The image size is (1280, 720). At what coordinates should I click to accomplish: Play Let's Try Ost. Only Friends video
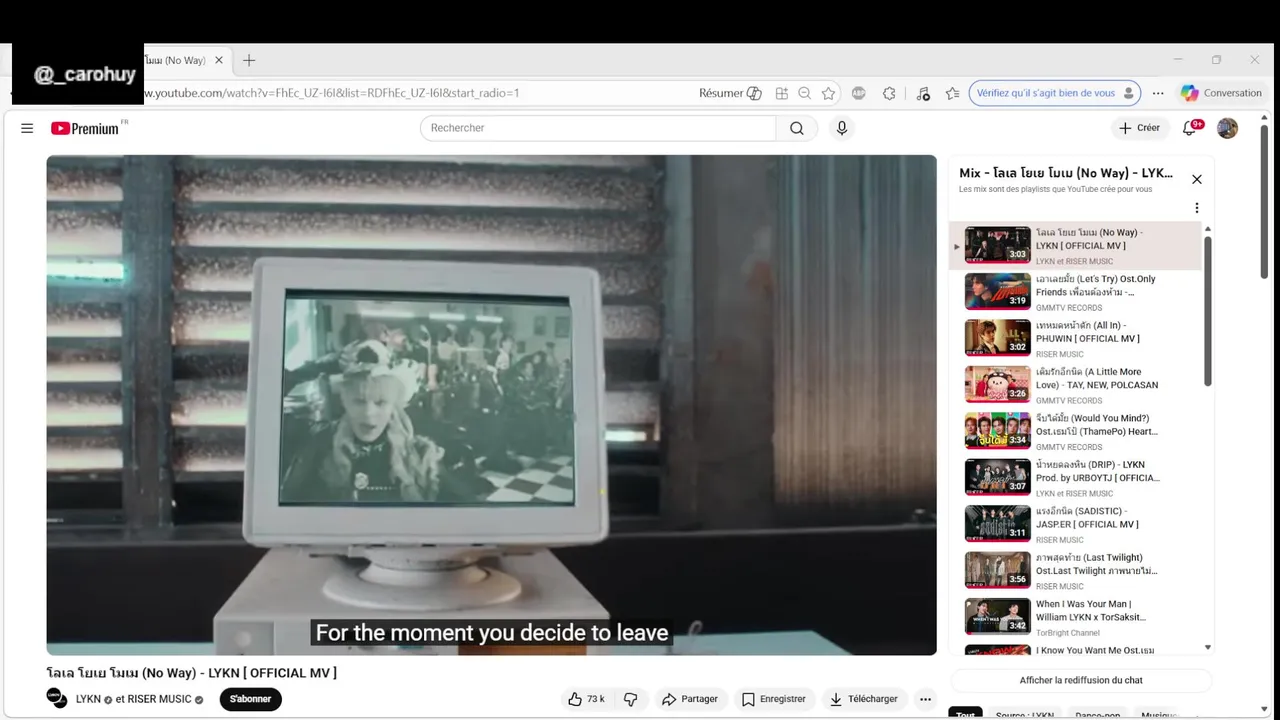click(1075, 292)
